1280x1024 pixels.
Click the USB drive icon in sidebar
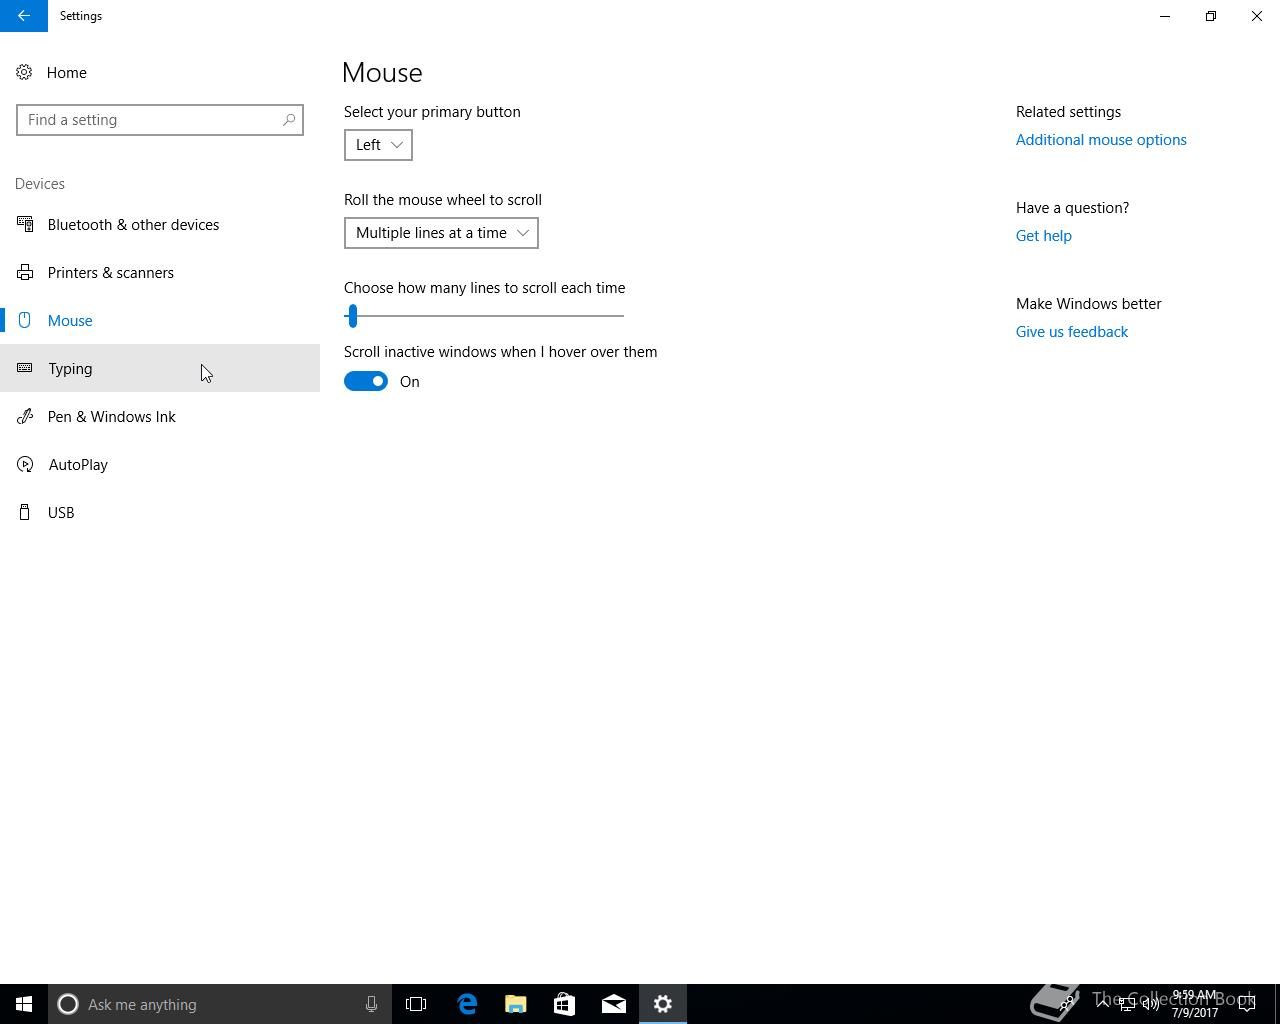coord(25,512)
